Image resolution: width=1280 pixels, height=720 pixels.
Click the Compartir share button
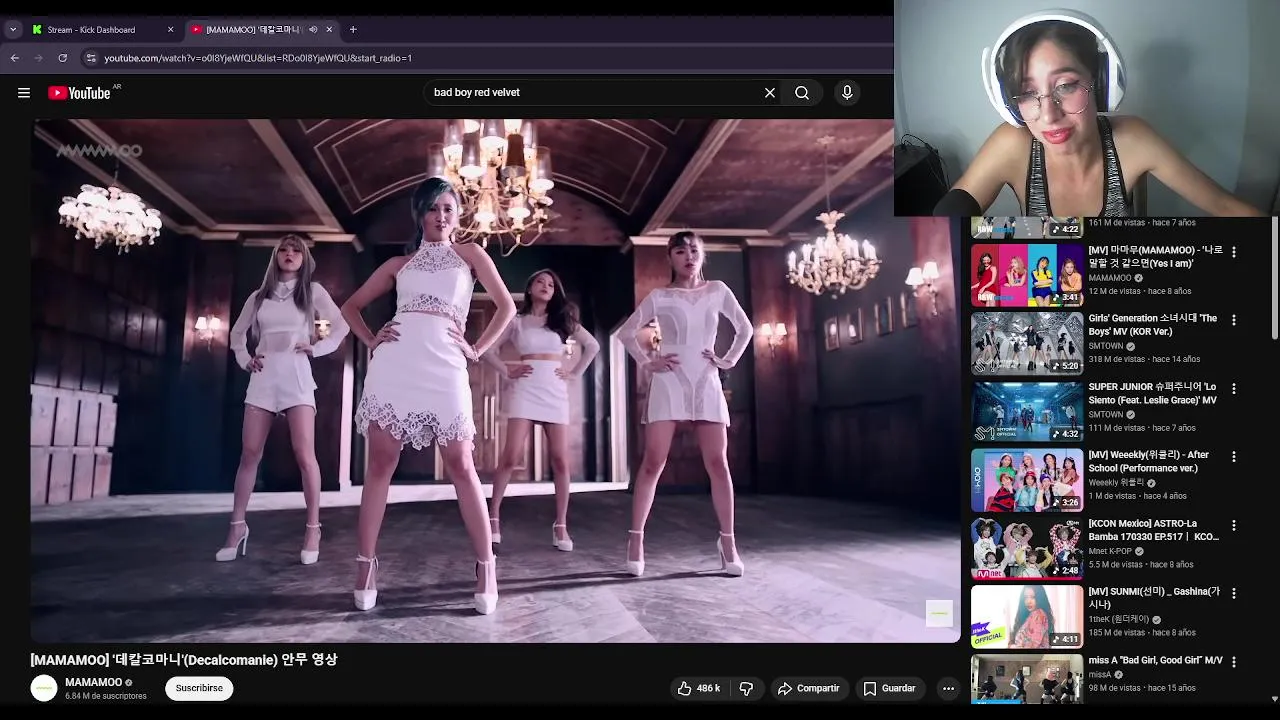pos(809,688)
